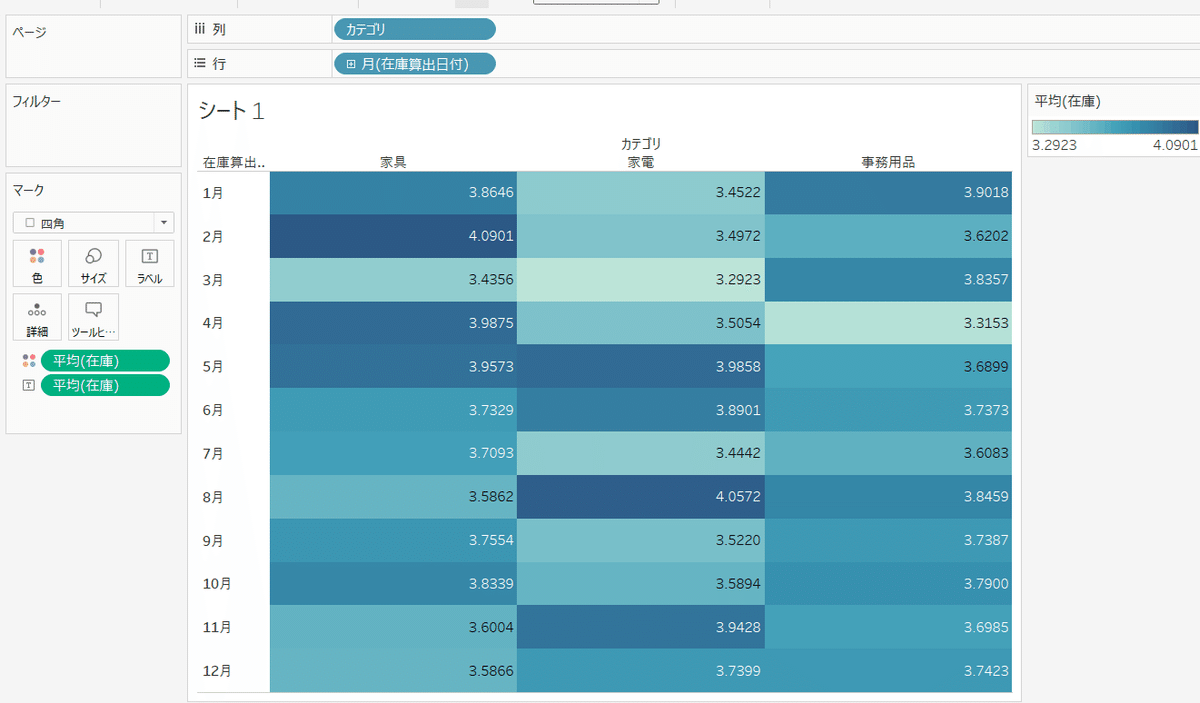Select the darkest cell showing 4.0901 under 家具
The image size is (1200, 703).
coord(392,235)
